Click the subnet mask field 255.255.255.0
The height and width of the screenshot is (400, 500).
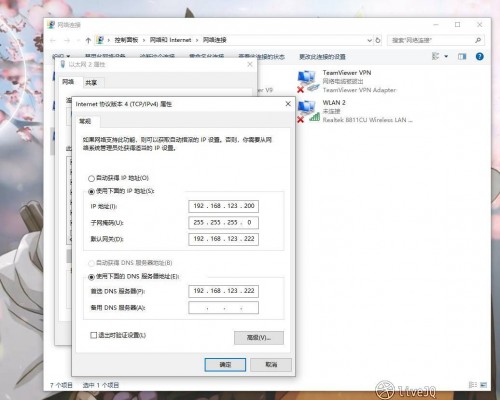tap(223, 223)
